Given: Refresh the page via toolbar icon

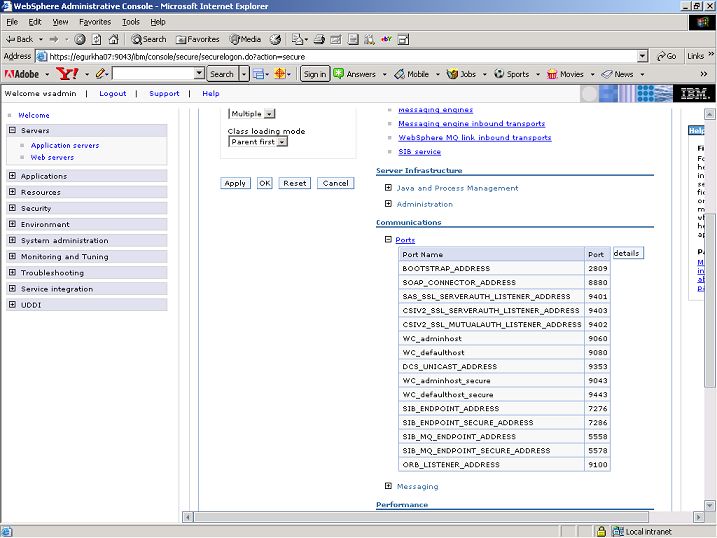Looking at the screenshot, I should tap(96, 39).
